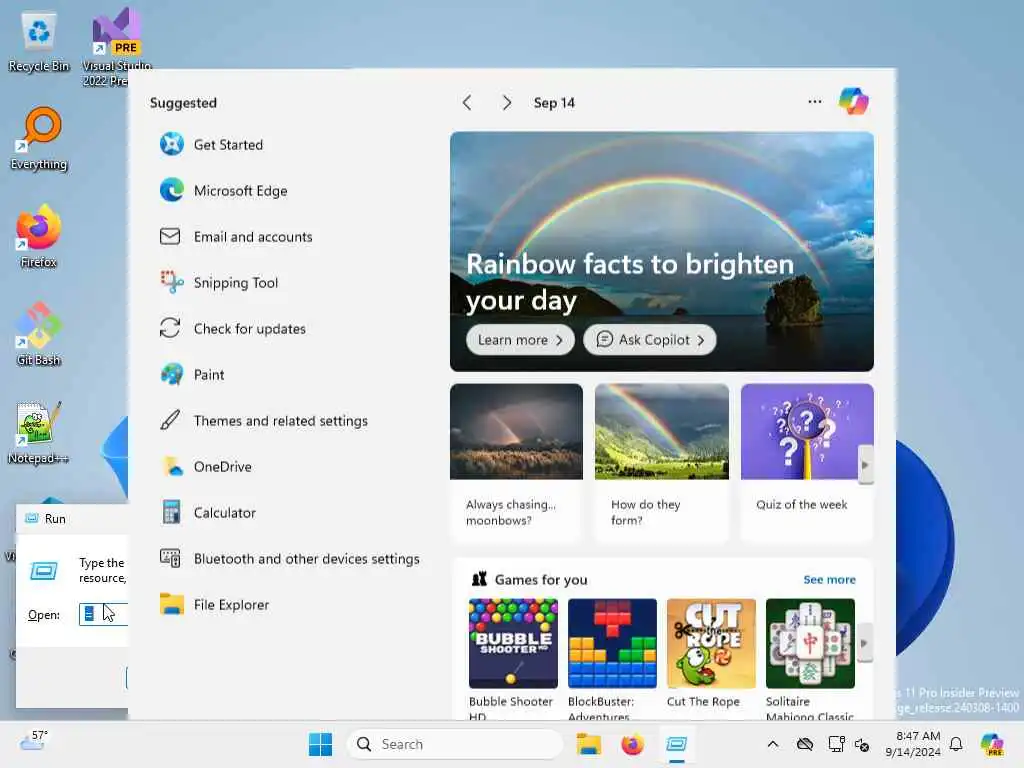Screen dimensions: 1024x768
Task: Click the Notepad++ desktop icon
Action: click(x=39, y=432)
